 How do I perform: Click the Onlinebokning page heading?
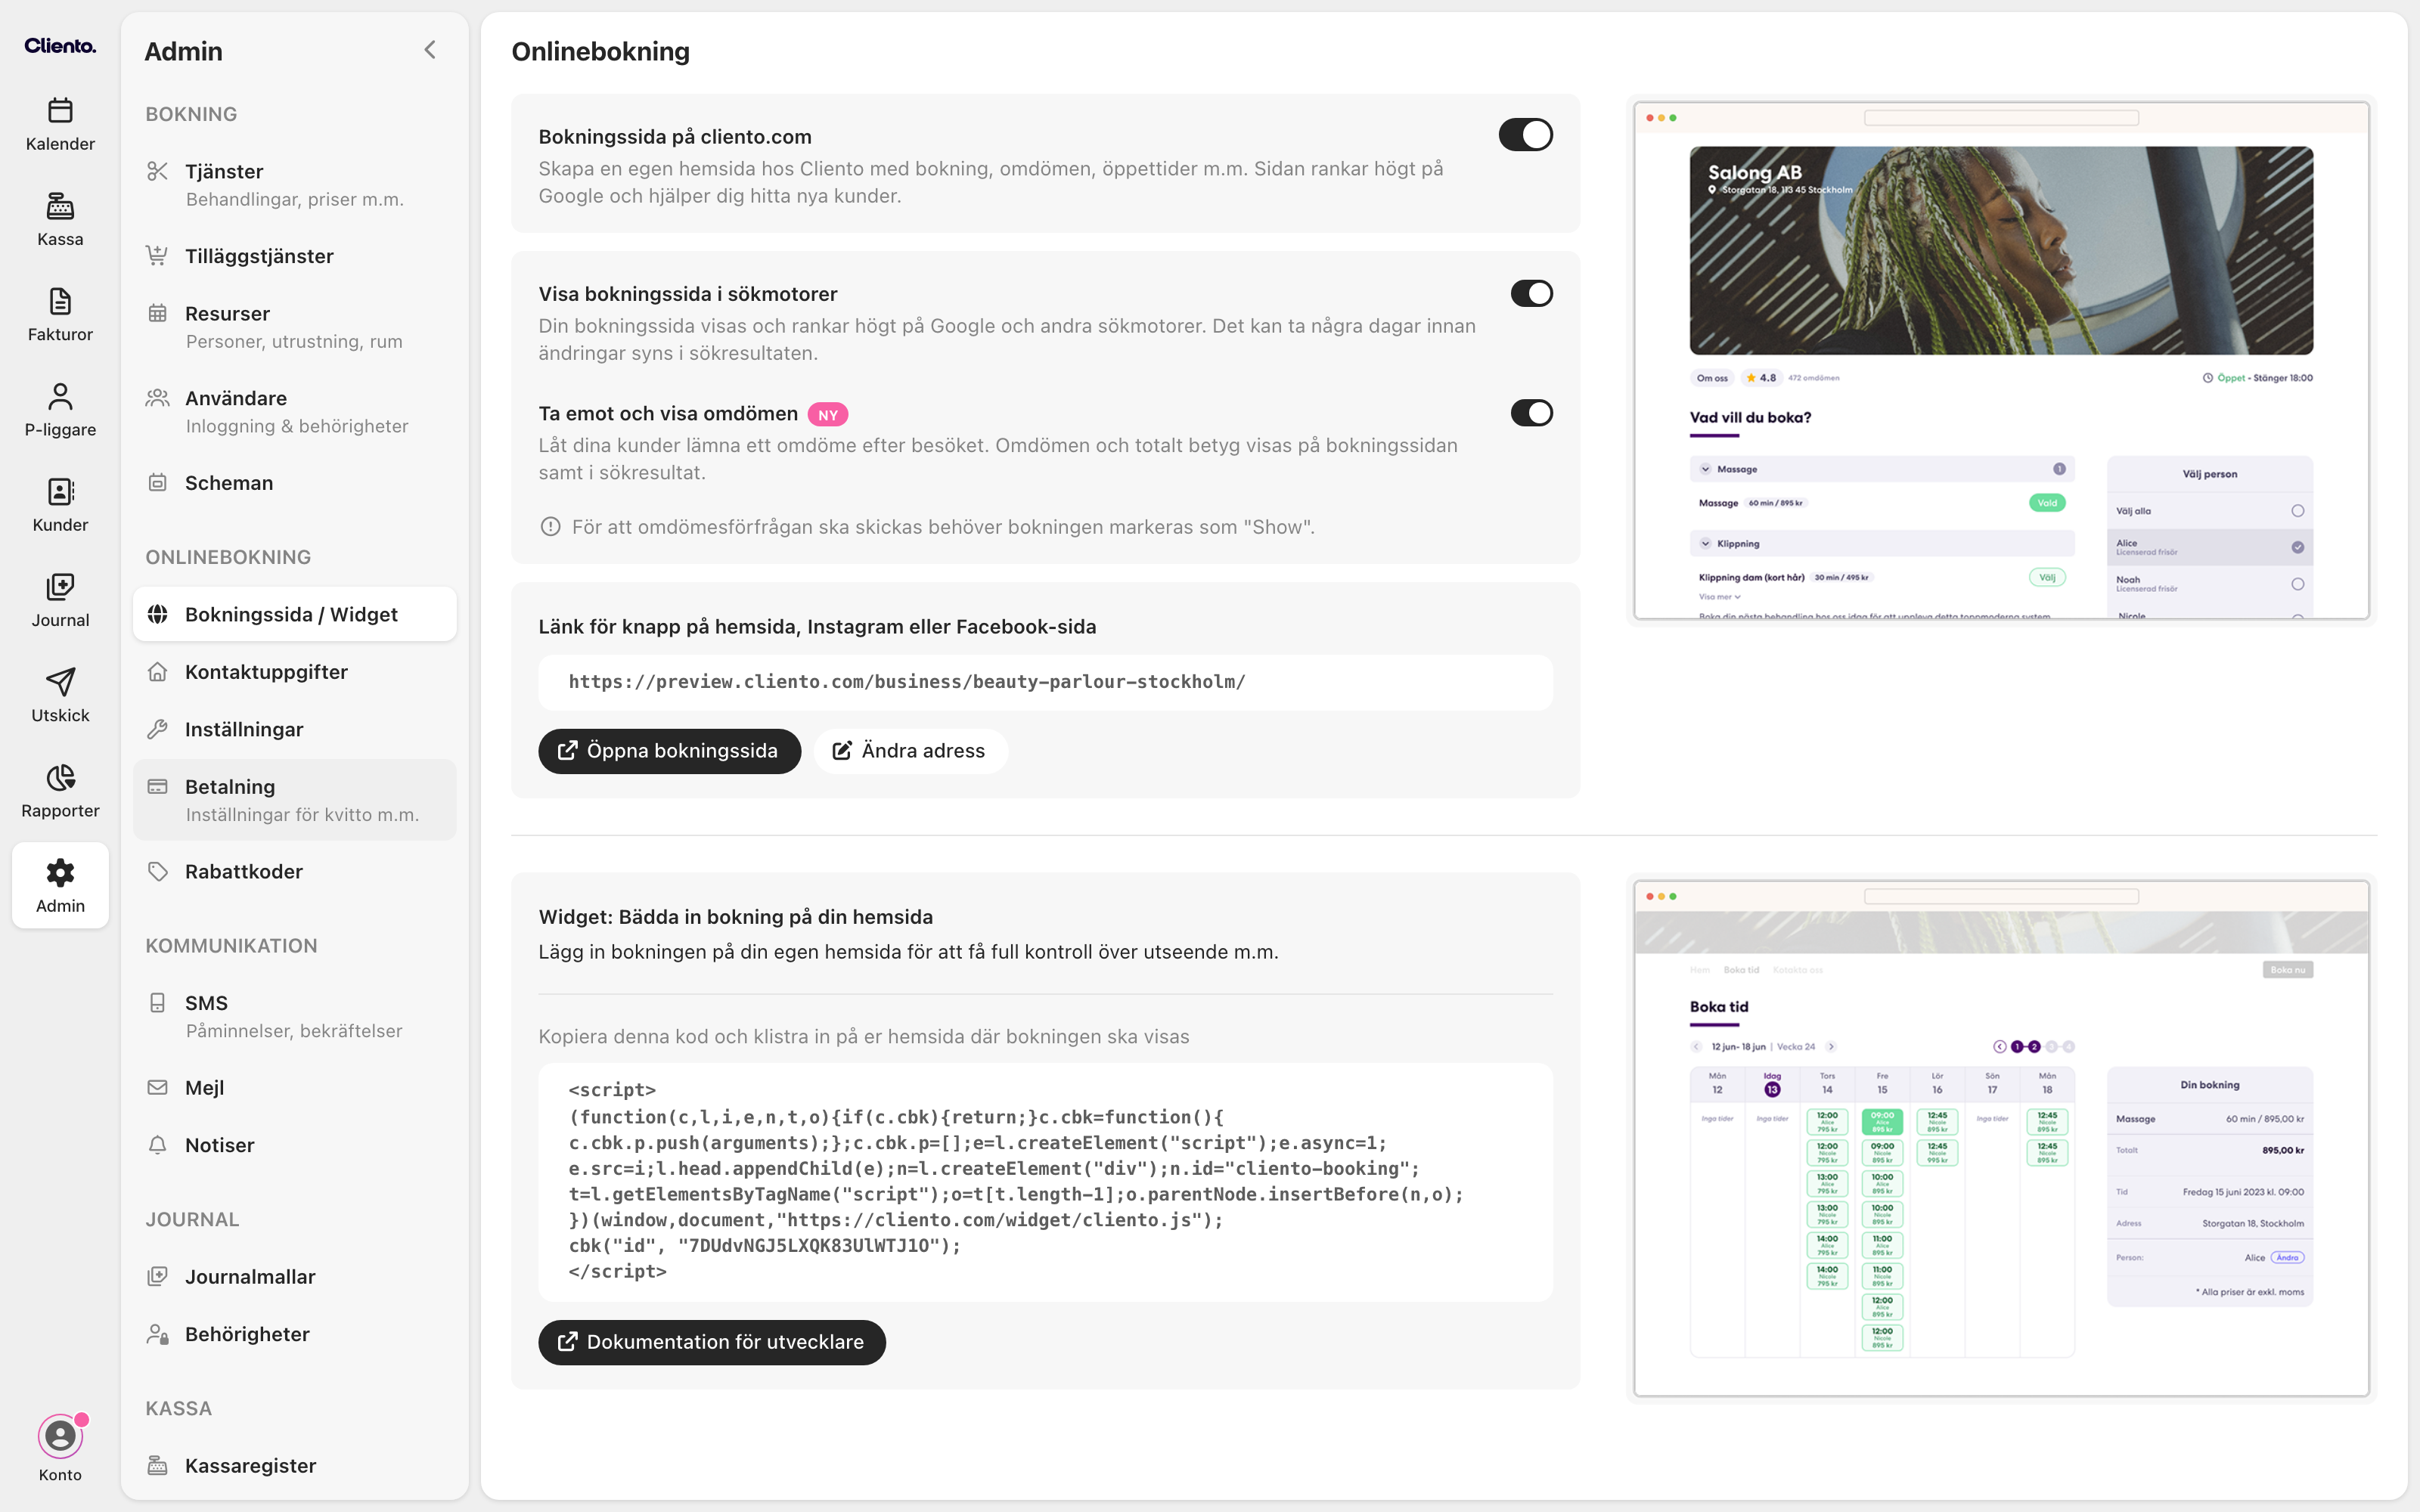tap(601, 51)
